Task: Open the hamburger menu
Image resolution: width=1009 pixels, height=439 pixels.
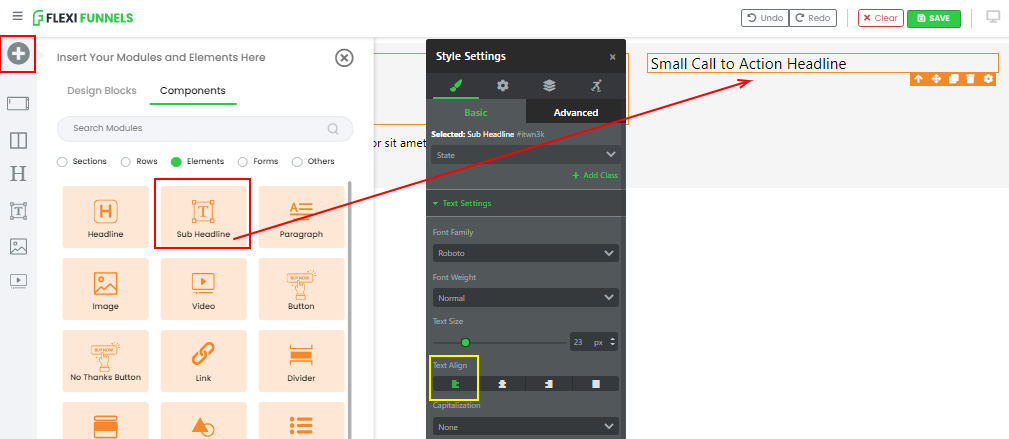Action: pyautogui.click(x=17, y=16)
